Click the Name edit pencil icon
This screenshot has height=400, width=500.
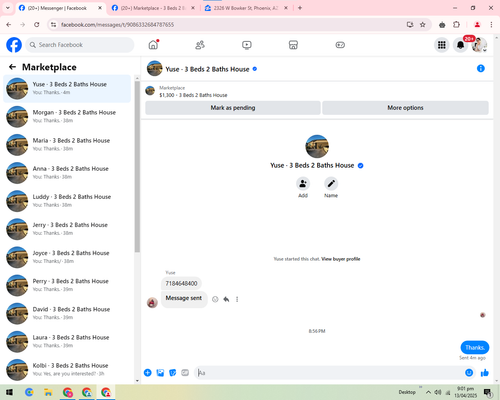pos(331,184)
